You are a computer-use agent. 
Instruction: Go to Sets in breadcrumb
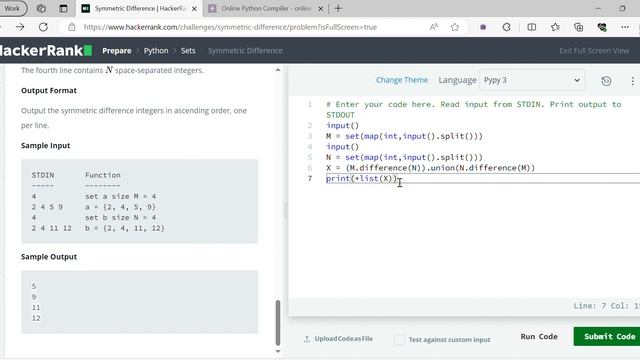[x=188, y=51]
